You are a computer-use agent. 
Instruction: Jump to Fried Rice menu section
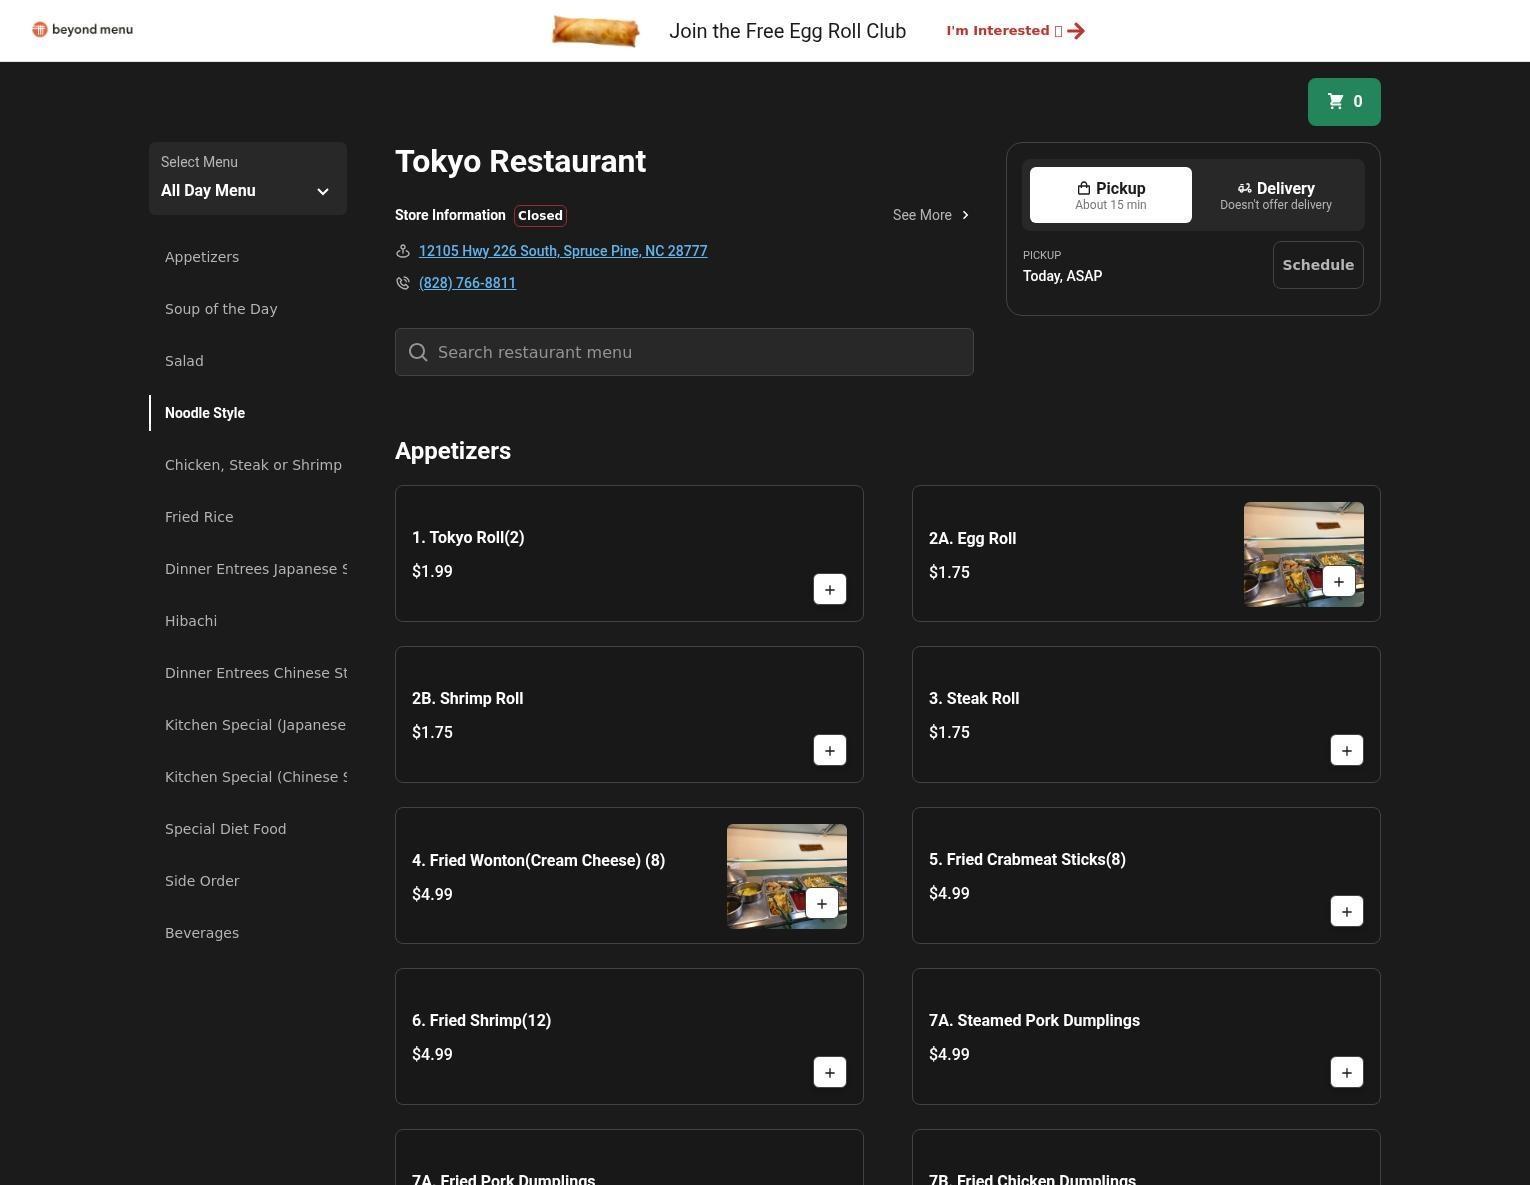tap(199, 517)
